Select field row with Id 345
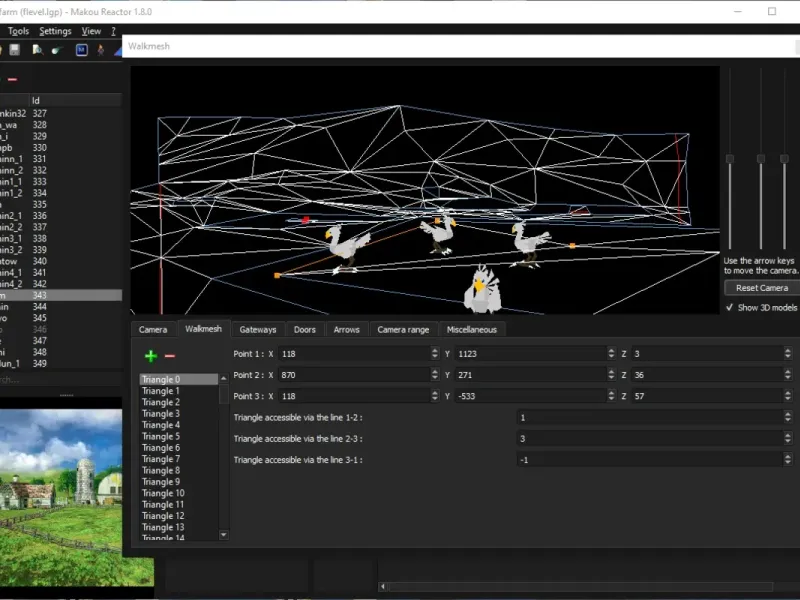The width and height of the screenshot is (800, 600). (x=61, y=318)
